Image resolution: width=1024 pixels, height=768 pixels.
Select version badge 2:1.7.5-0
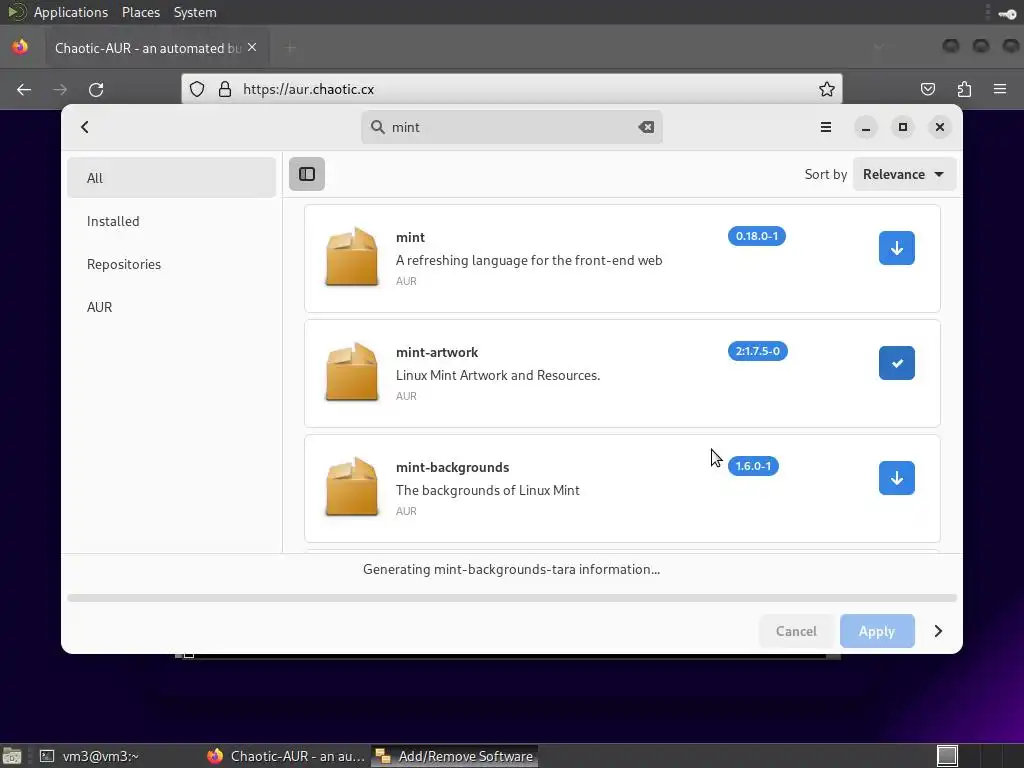(758, 351)
